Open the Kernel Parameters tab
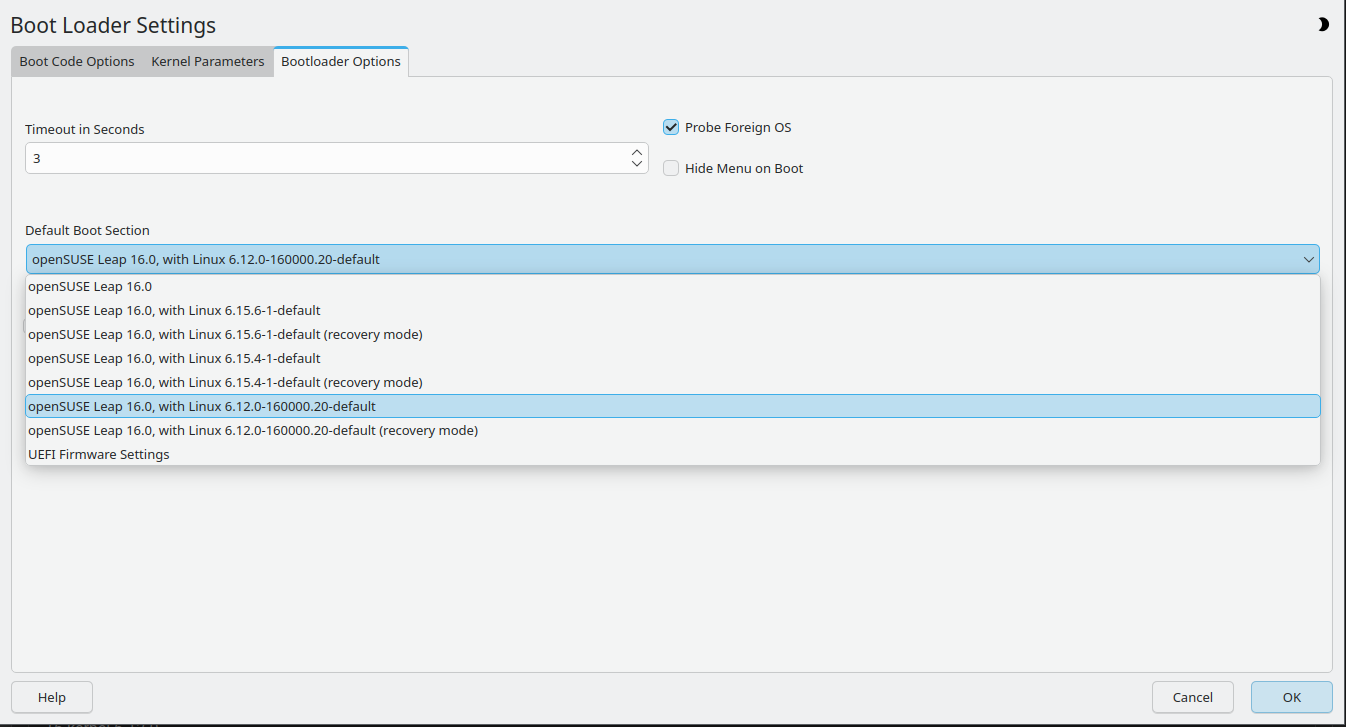 pyautogui.click(x=208, y=61)
